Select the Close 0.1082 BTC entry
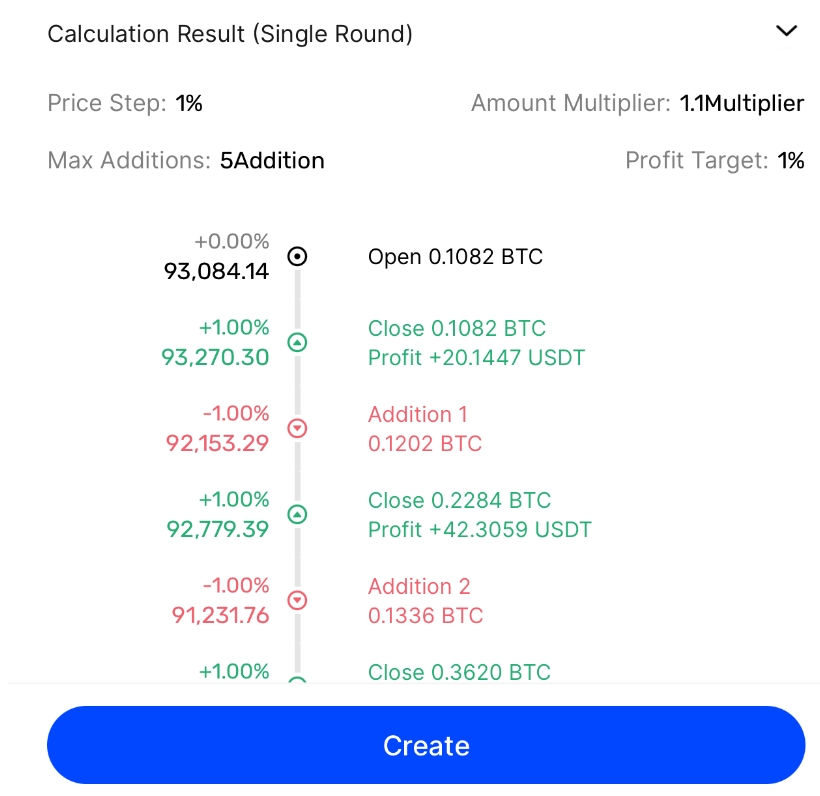This screenshot has height=796, width=820. pyautogui.click(x=457, y=328)
